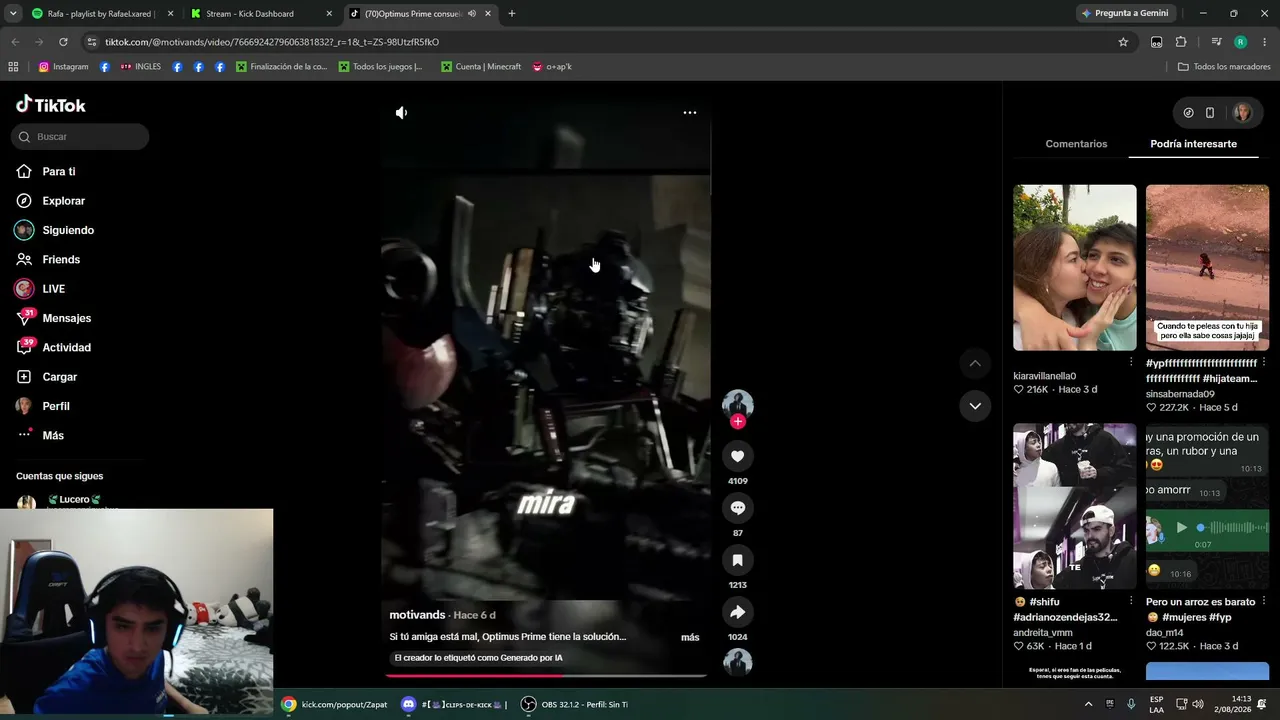Go back in browser history
This screenshot has height=720, width=1280.
[x=15, y=42]
